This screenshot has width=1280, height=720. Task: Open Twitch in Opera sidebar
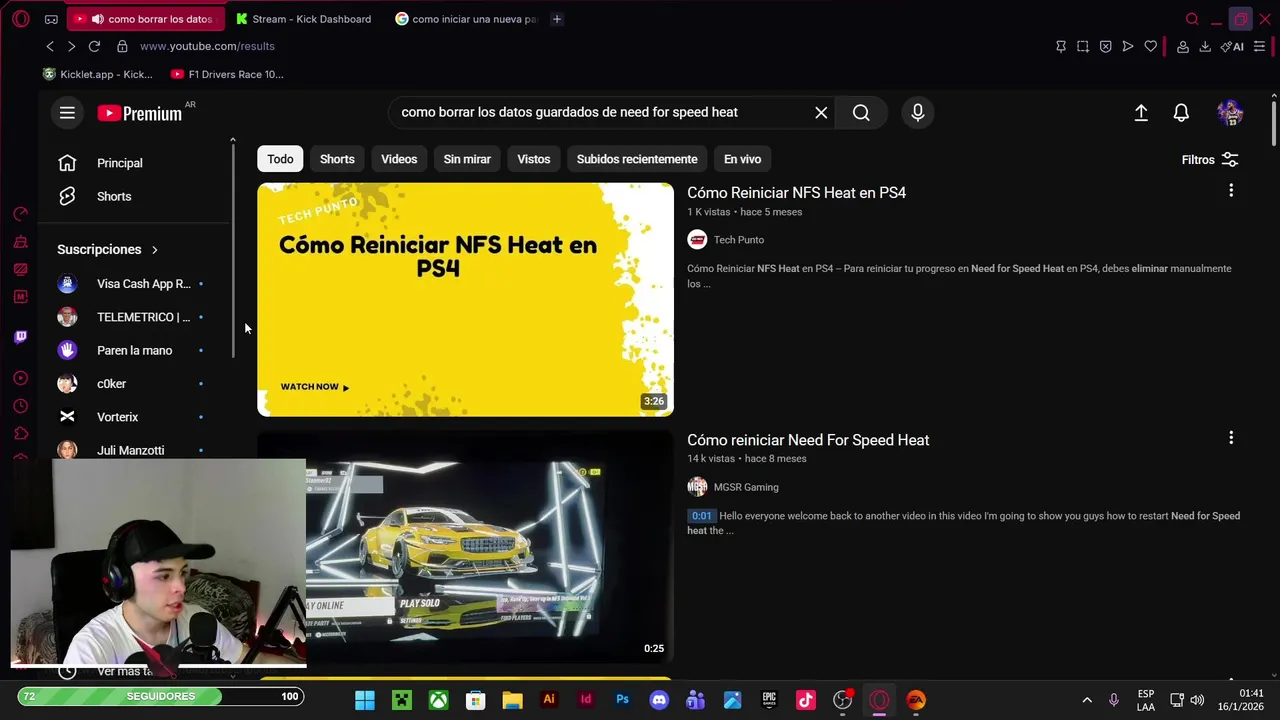click(20, 337)
